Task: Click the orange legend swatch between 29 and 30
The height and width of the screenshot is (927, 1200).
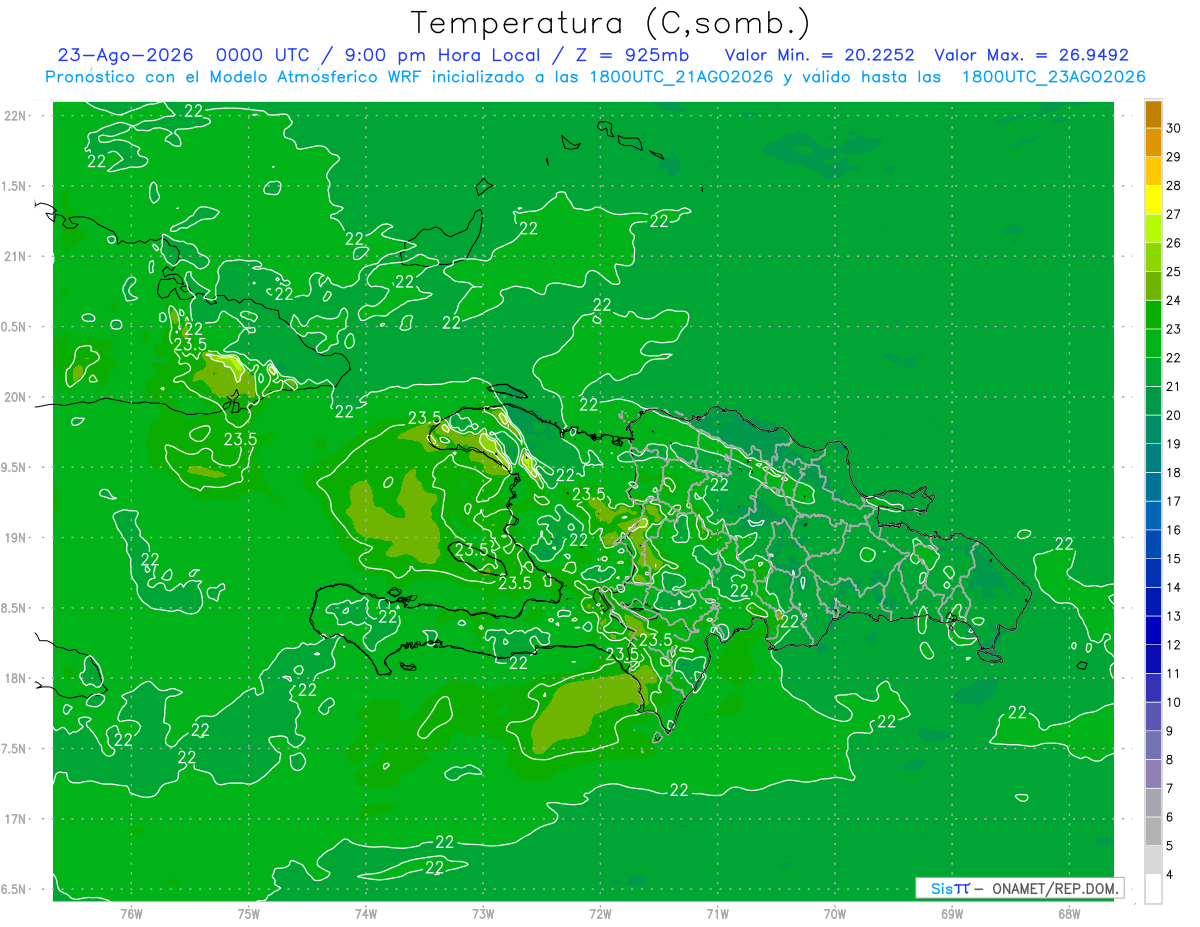Action: tap(1153, 143)
